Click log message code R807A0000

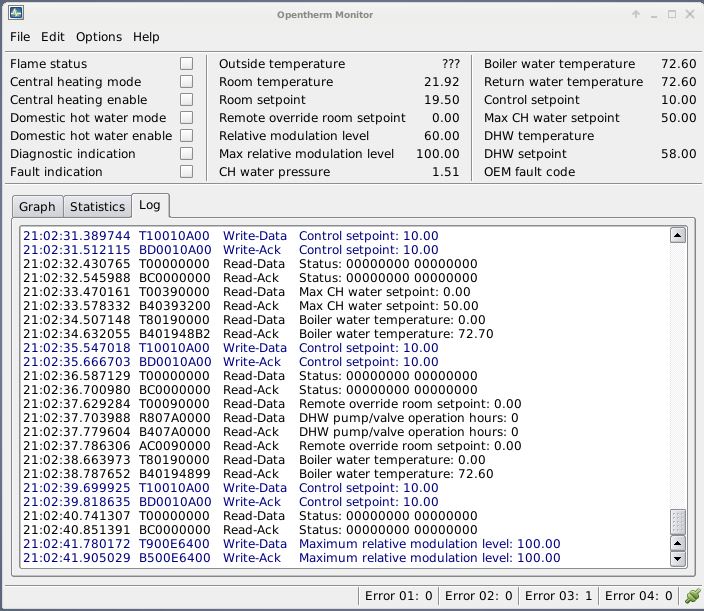tap(175, 418)
